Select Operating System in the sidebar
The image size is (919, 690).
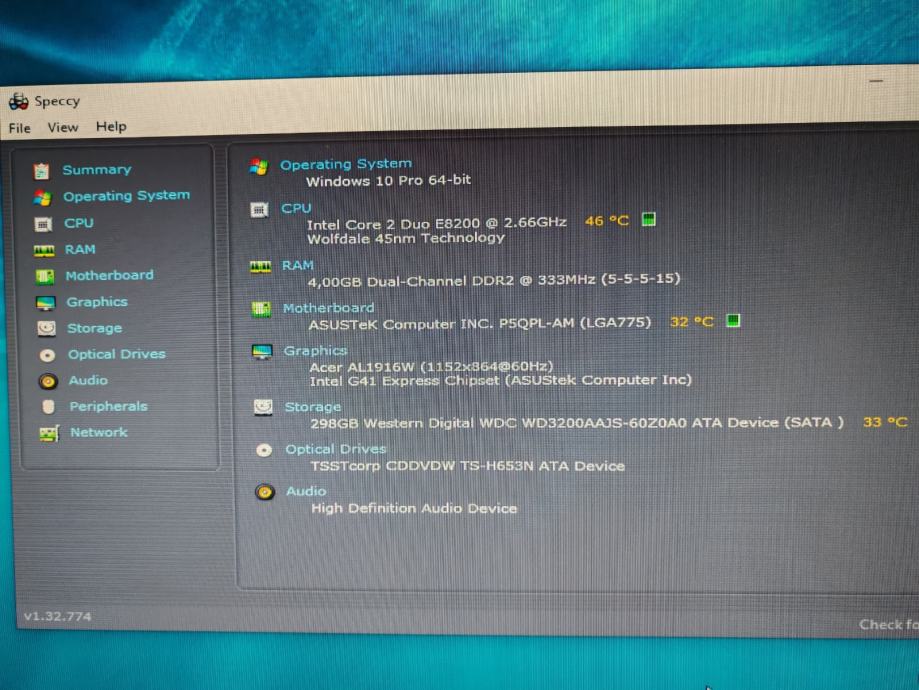pos(127,196)
